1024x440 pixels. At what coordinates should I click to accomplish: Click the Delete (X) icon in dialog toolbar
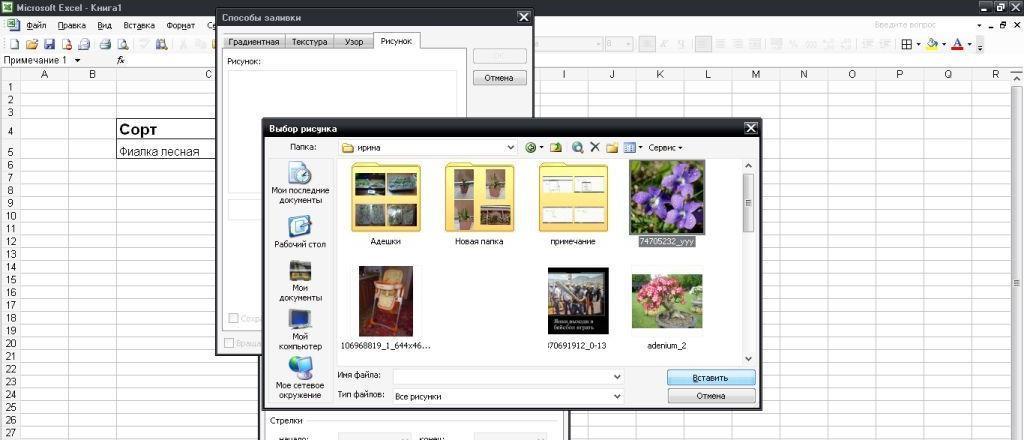pos(595,147)
